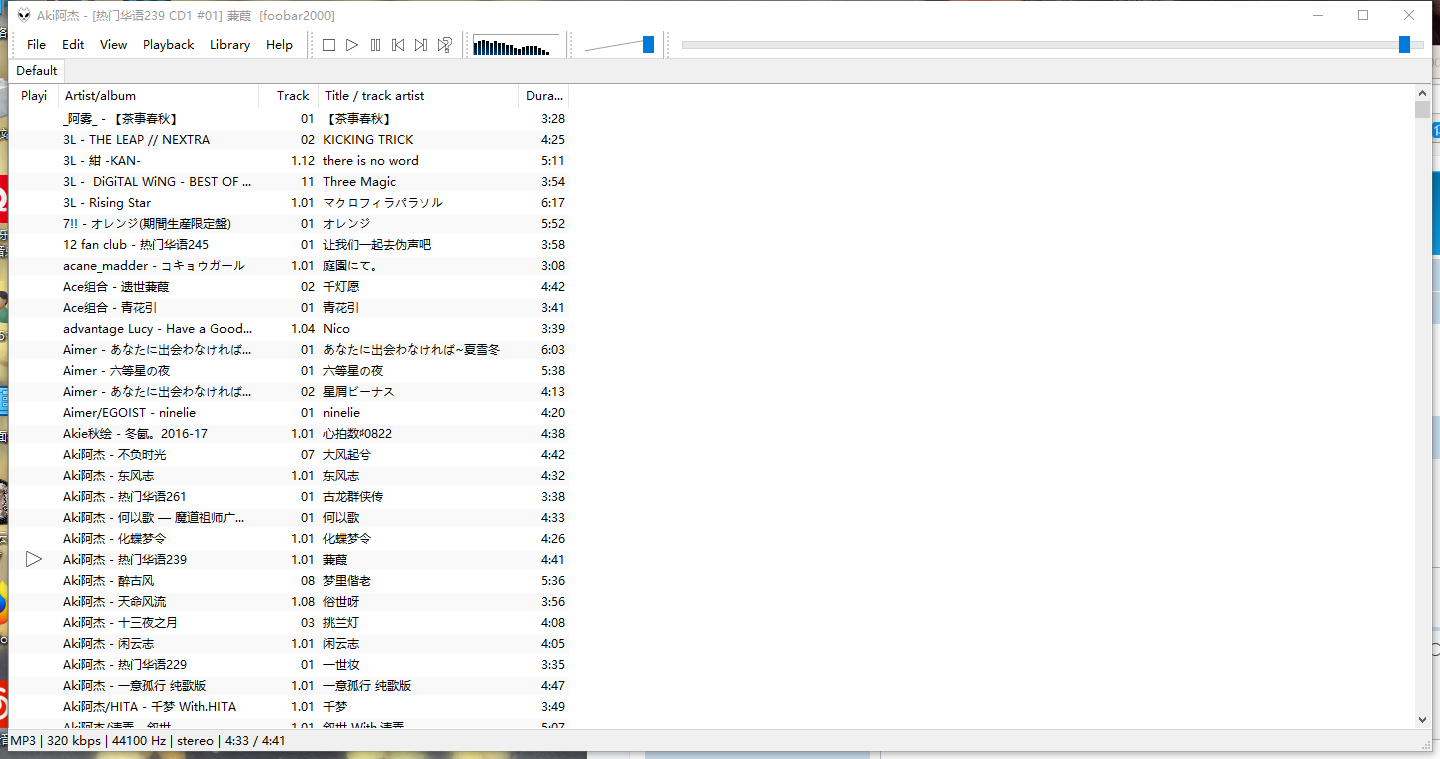
Task: Click the play icon
Action: pyautogui.click(x=351, y=44)
